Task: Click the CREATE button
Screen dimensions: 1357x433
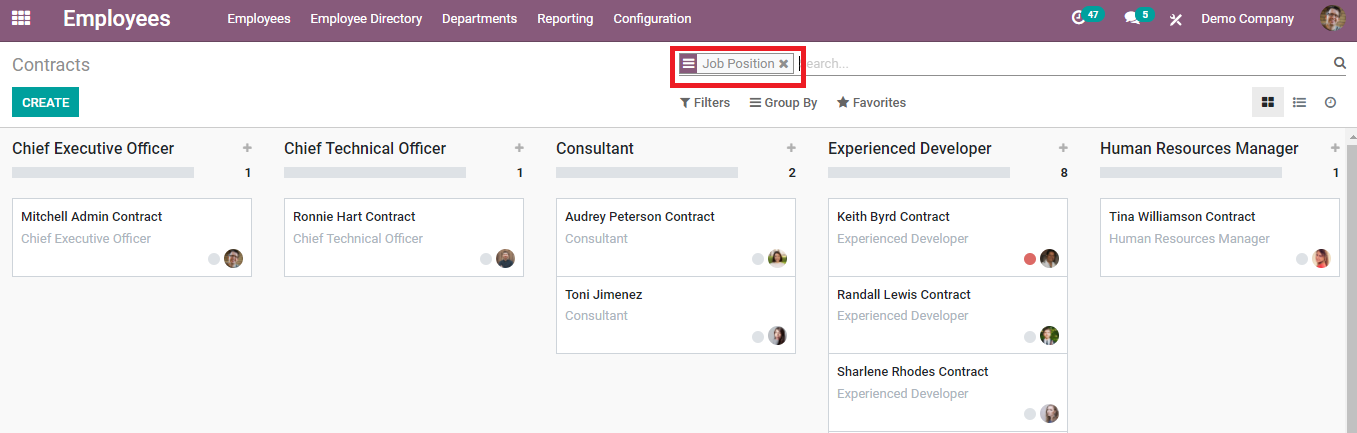Action: pos(45,102)
